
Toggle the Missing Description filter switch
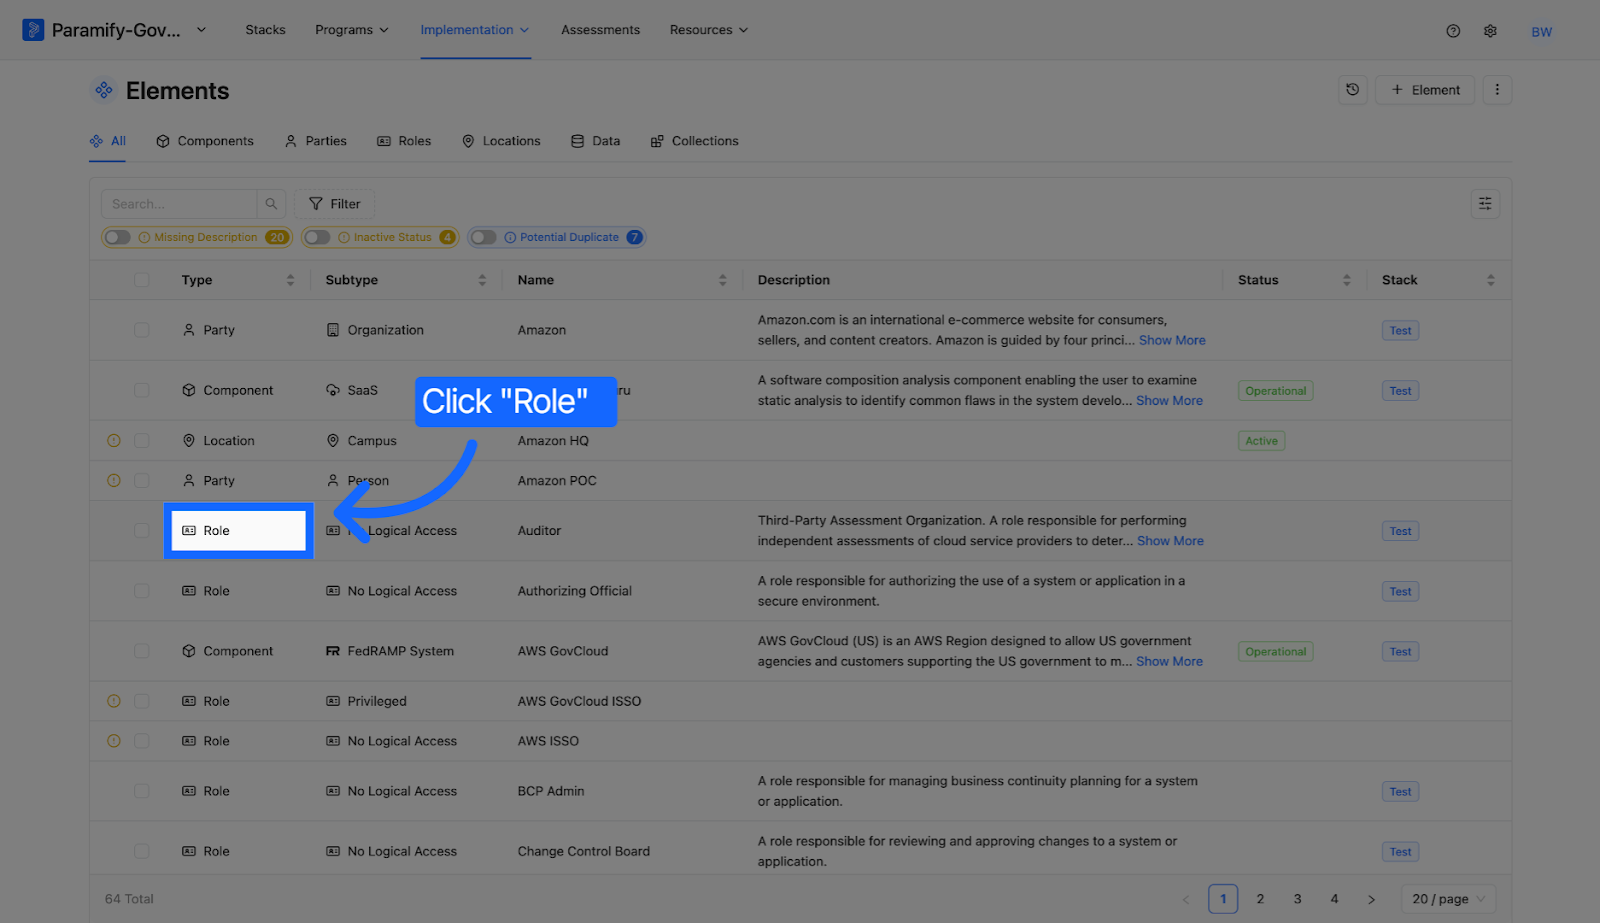point(118,237)
